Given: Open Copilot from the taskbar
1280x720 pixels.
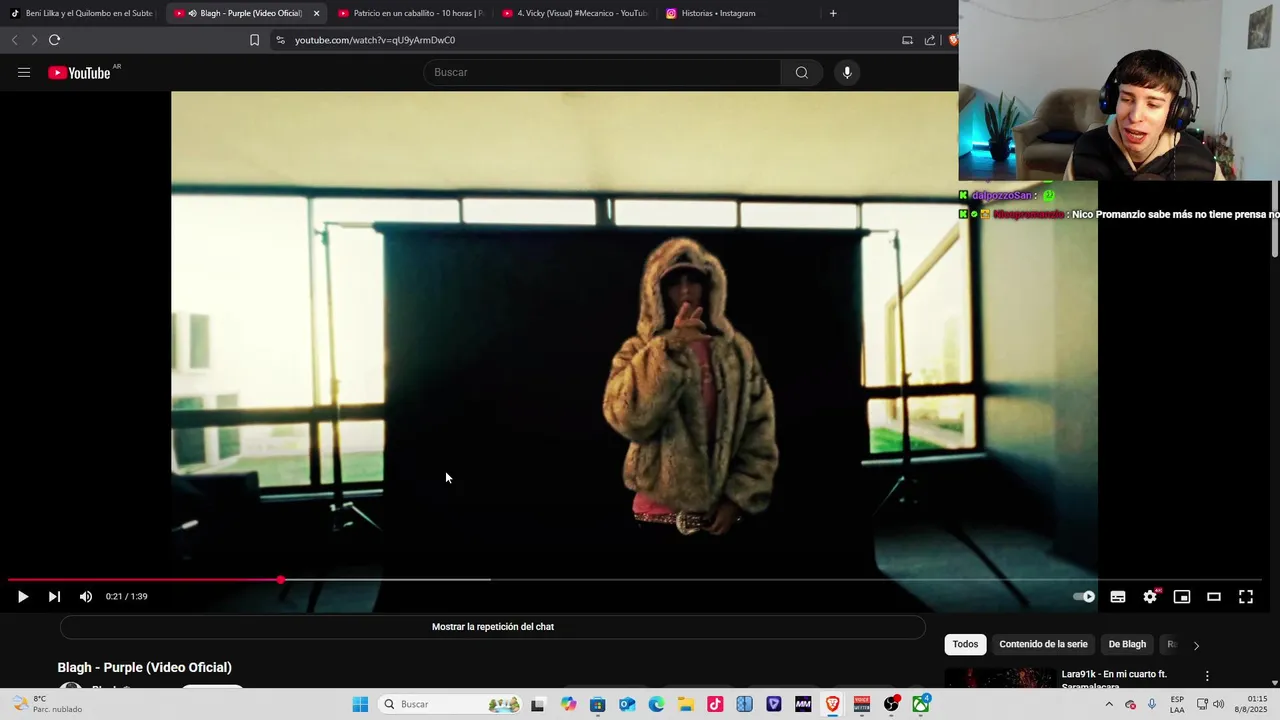Looking at the screenshot, I should coord(568,704).
